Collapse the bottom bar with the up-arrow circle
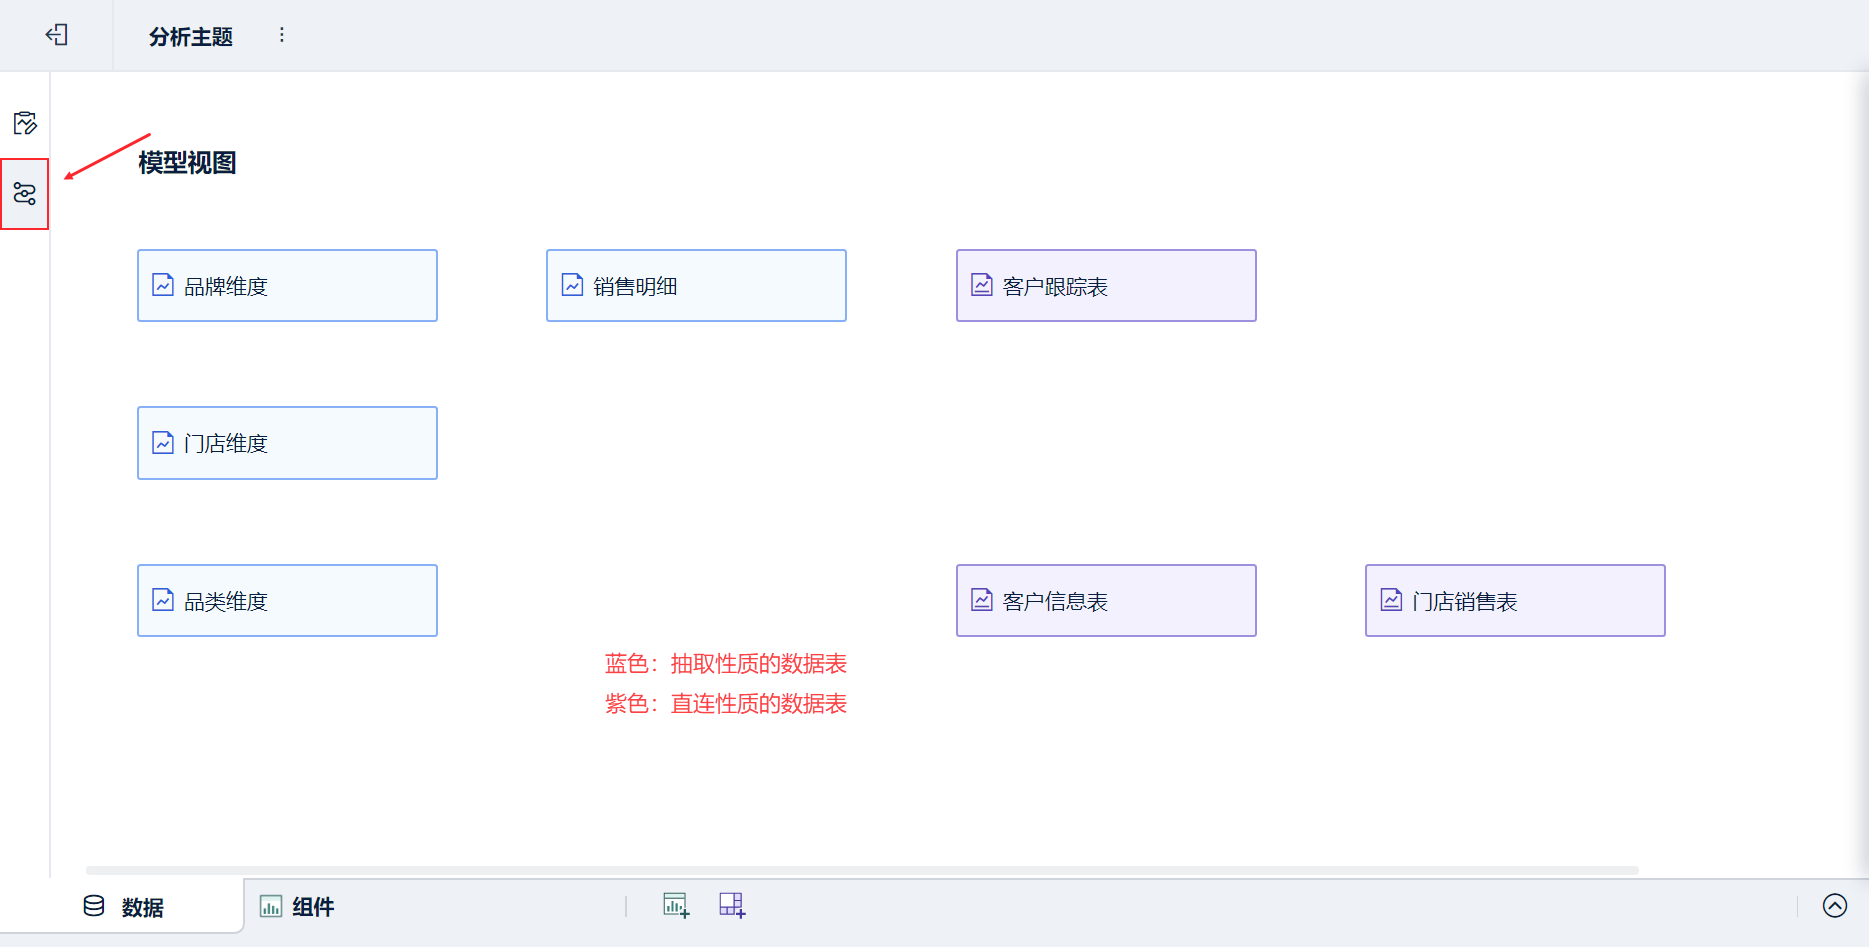The image size is (1869, 947). 1835,905
